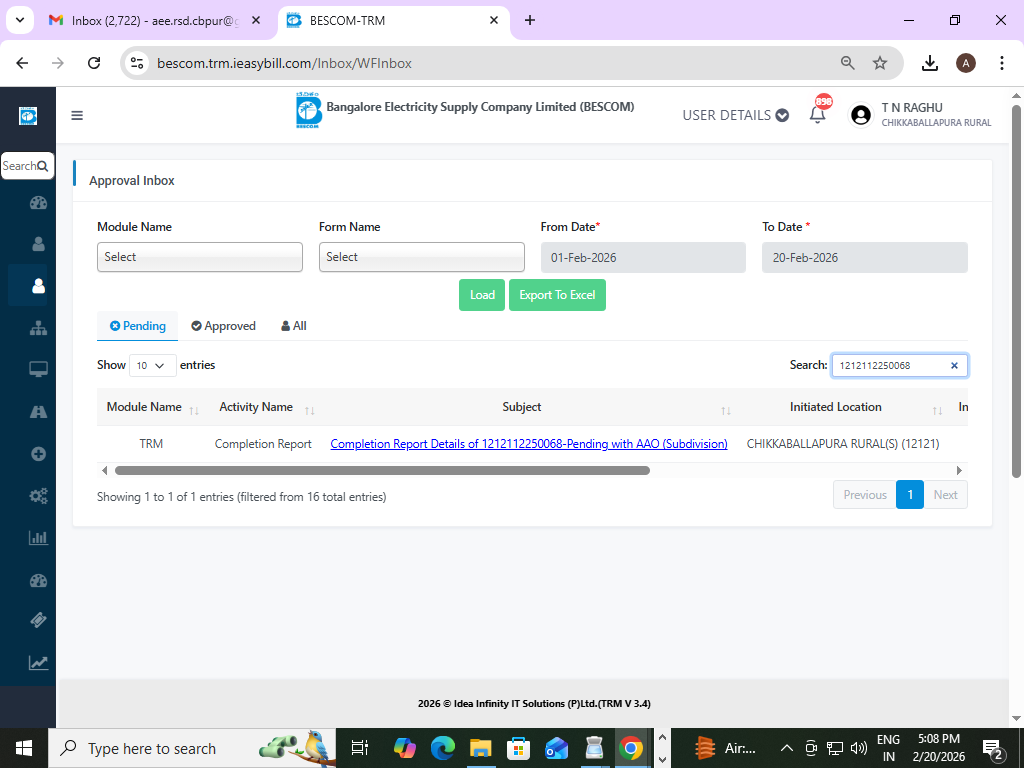
Task: Click the T N RAGHU user avatar icon
Action: point(861,116)
